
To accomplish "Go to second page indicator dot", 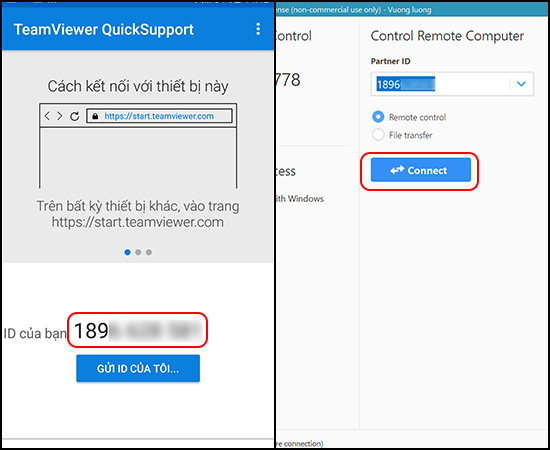I will coord(138,252).
